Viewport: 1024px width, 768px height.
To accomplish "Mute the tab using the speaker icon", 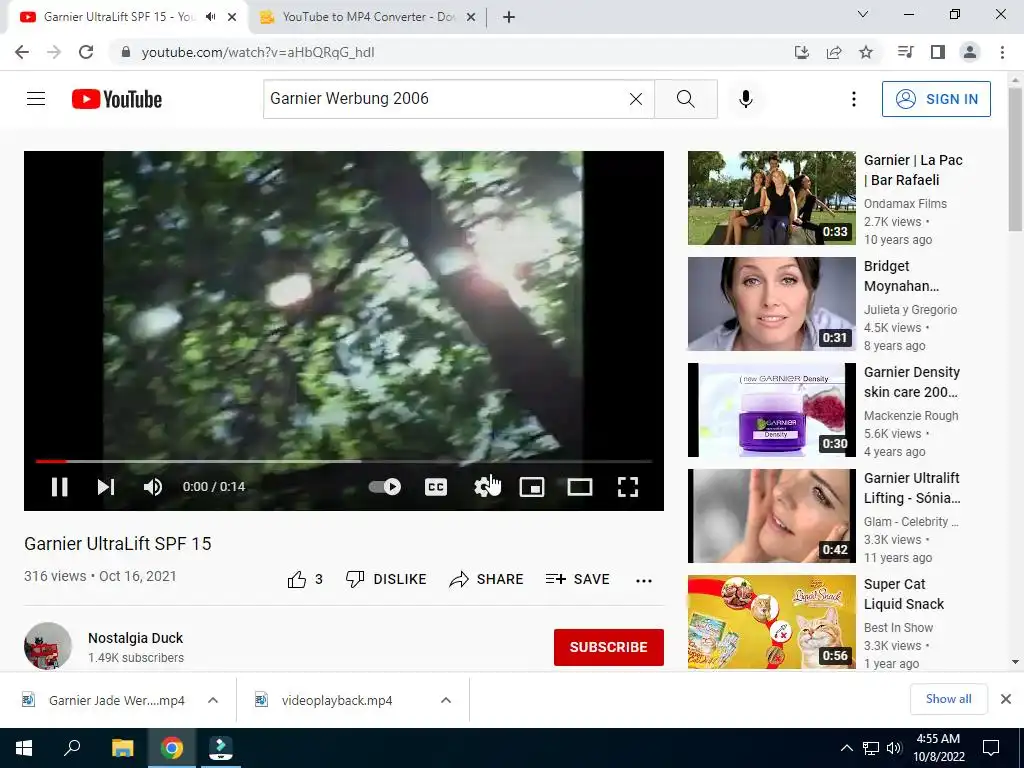I will point(210,17).
